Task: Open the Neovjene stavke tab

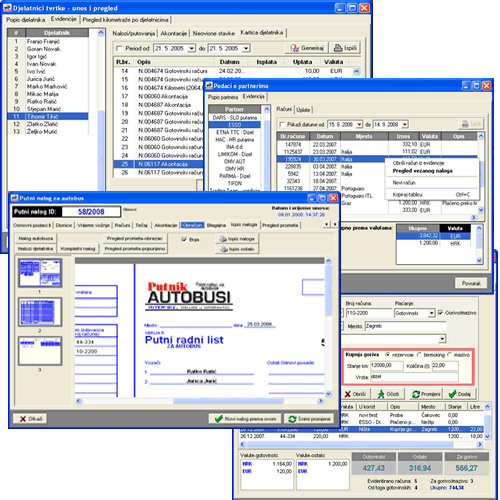Action: click(213, 33)
